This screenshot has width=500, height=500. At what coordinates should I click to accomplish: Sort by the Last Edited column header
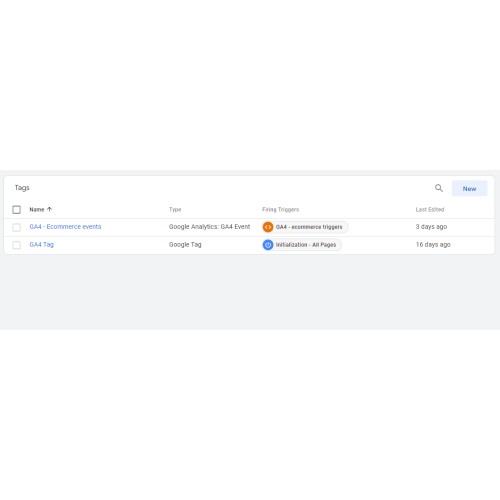(430, 209)
